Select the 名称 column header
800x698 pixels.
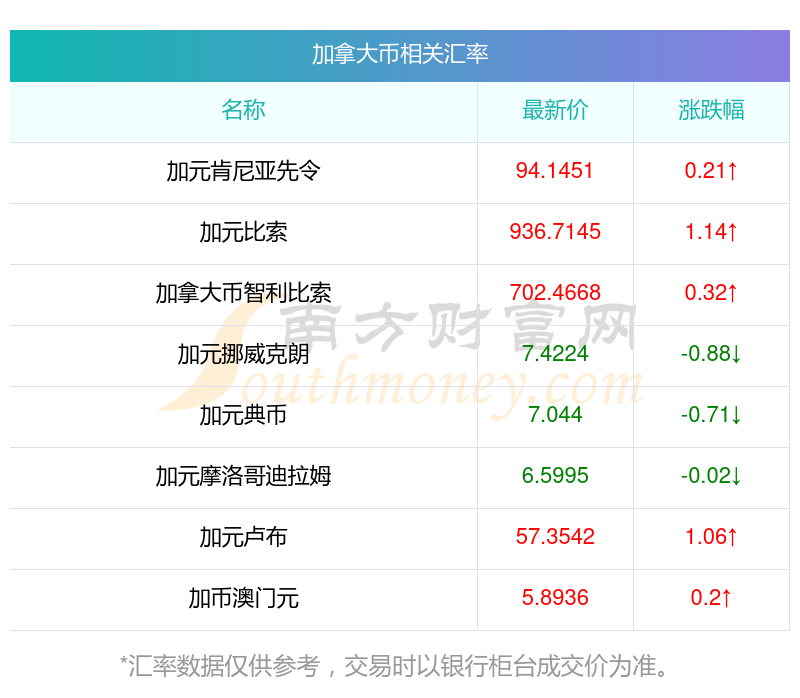[x=243, y=110]
